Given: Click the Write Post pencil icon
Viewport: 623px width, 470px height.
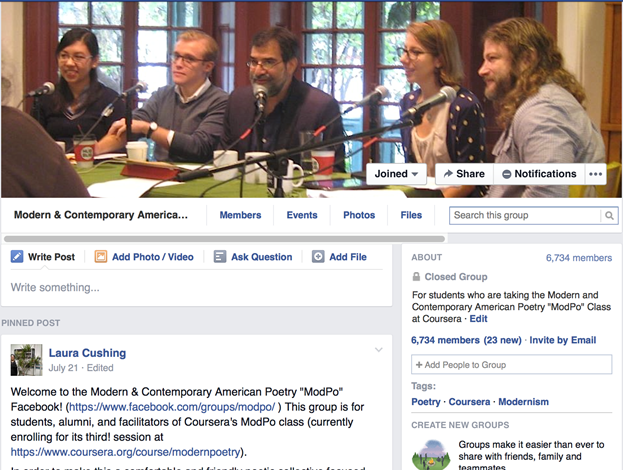Looking at the screenshot, I should (x=17, y=257).
